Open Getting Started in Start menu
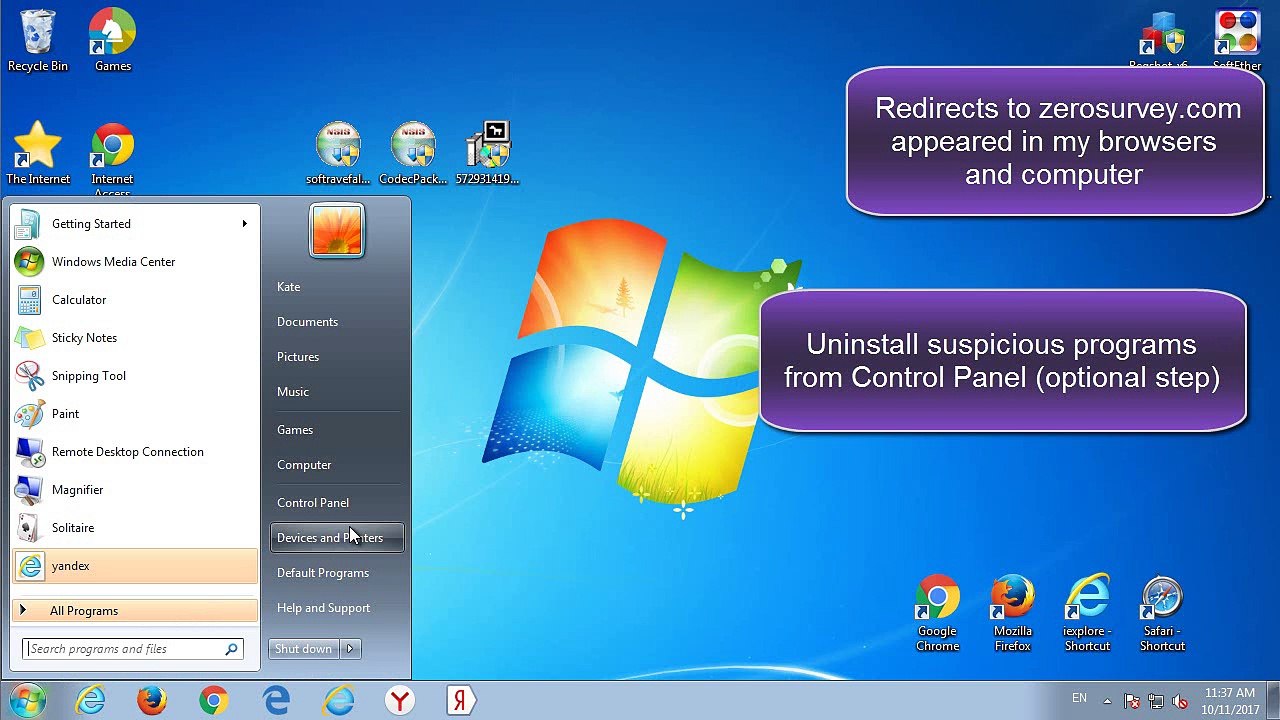The image size is (1280, 720). point(135,224)
